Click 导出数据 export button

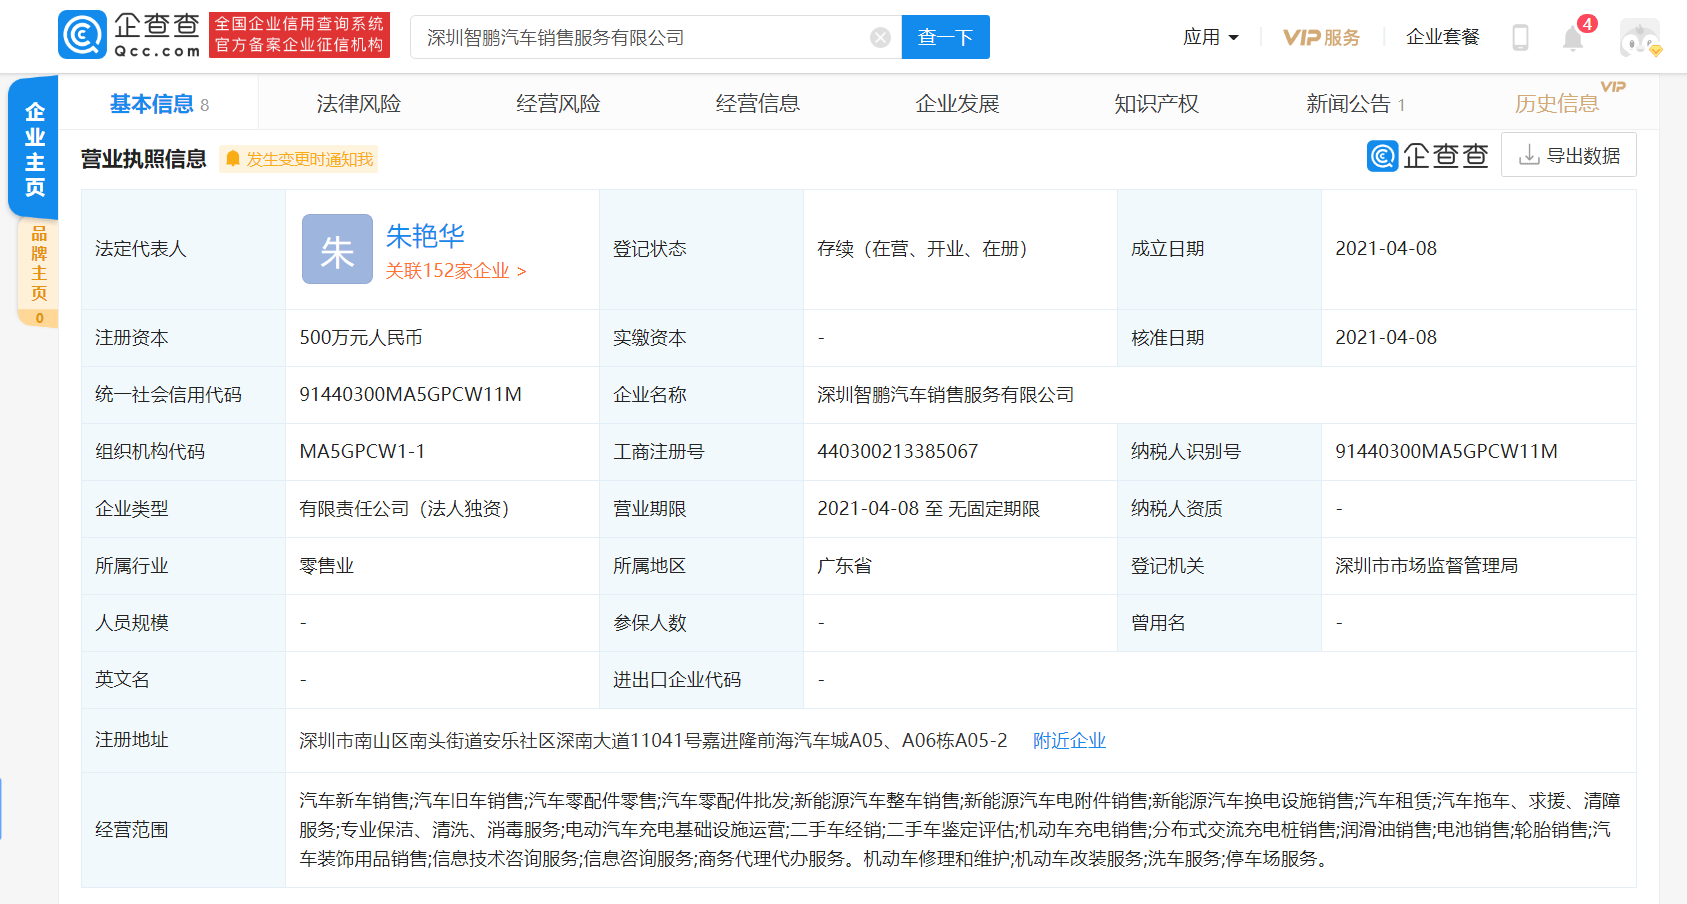pos(1569,155)
